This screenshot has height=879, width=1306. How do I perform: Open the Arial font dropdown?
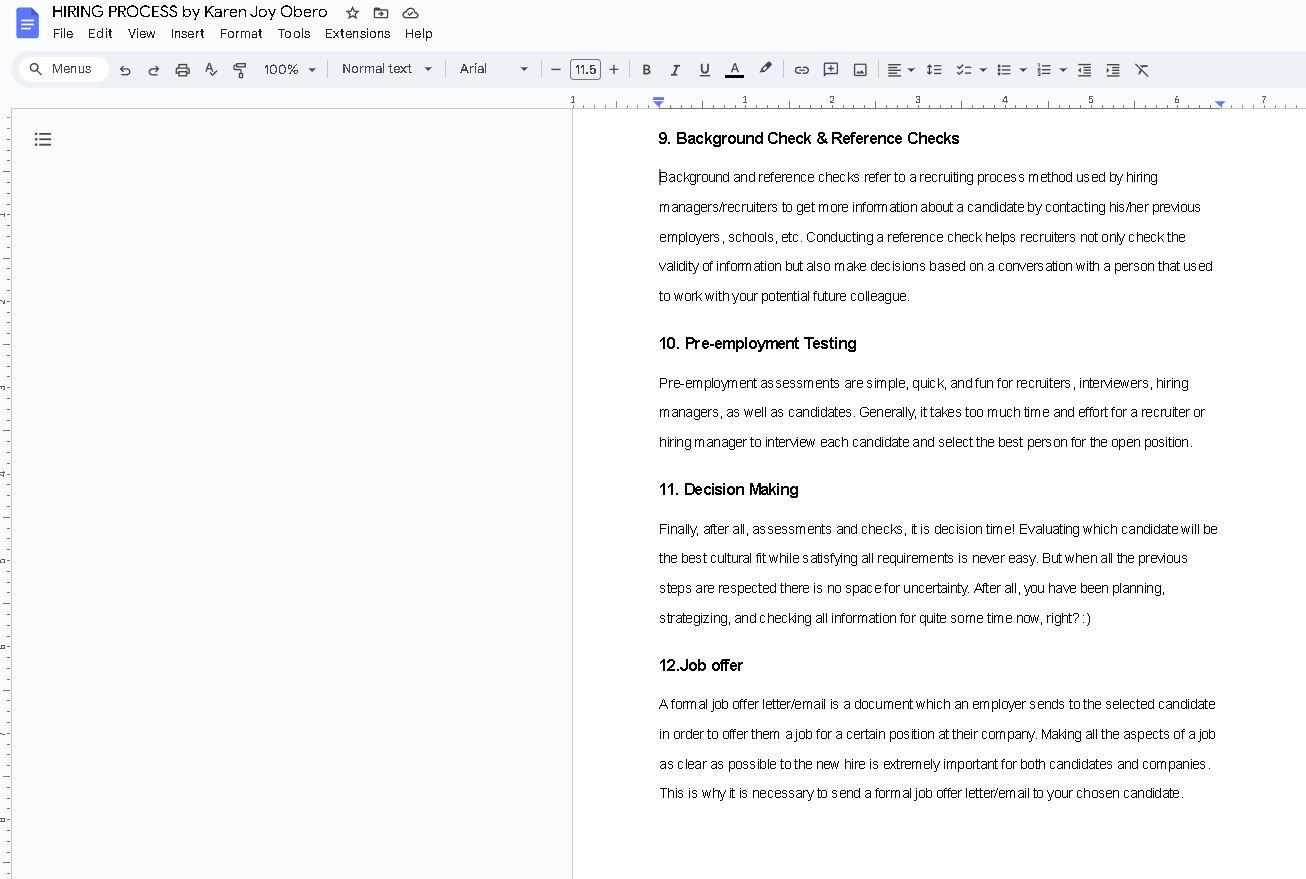494,69
